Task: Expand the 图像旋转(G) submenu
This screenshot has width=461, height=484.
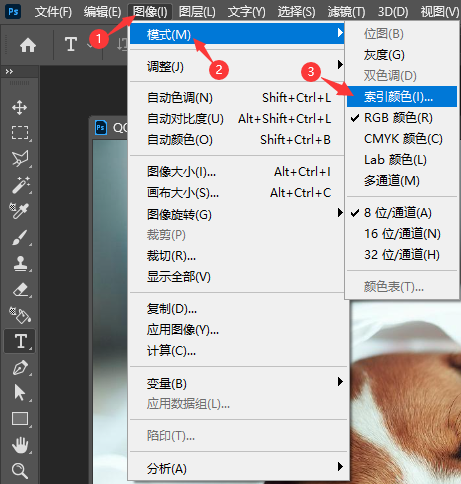Action: [237, 214]
